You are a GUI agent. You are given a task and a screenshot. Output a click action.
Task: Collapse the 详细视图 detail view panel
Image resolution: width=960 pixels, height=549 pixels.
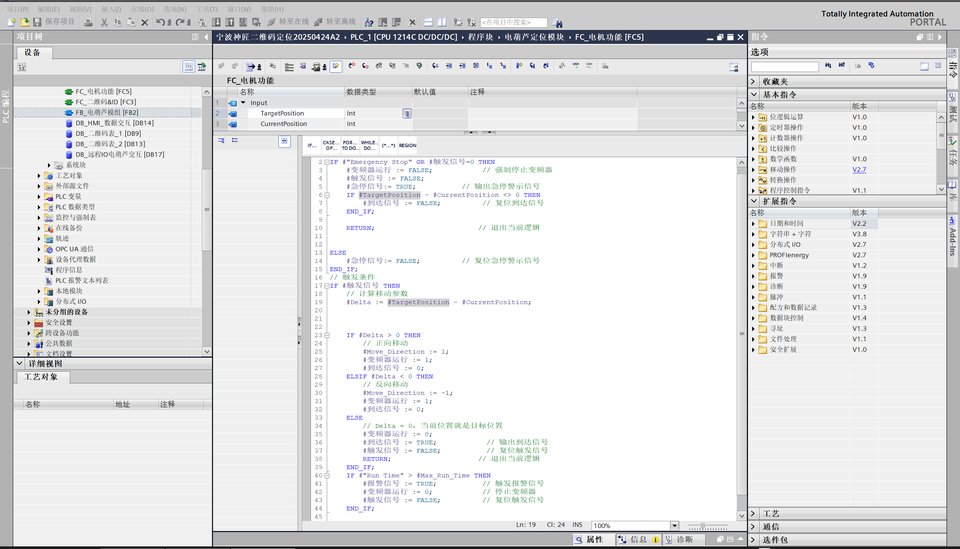[20, 364]
